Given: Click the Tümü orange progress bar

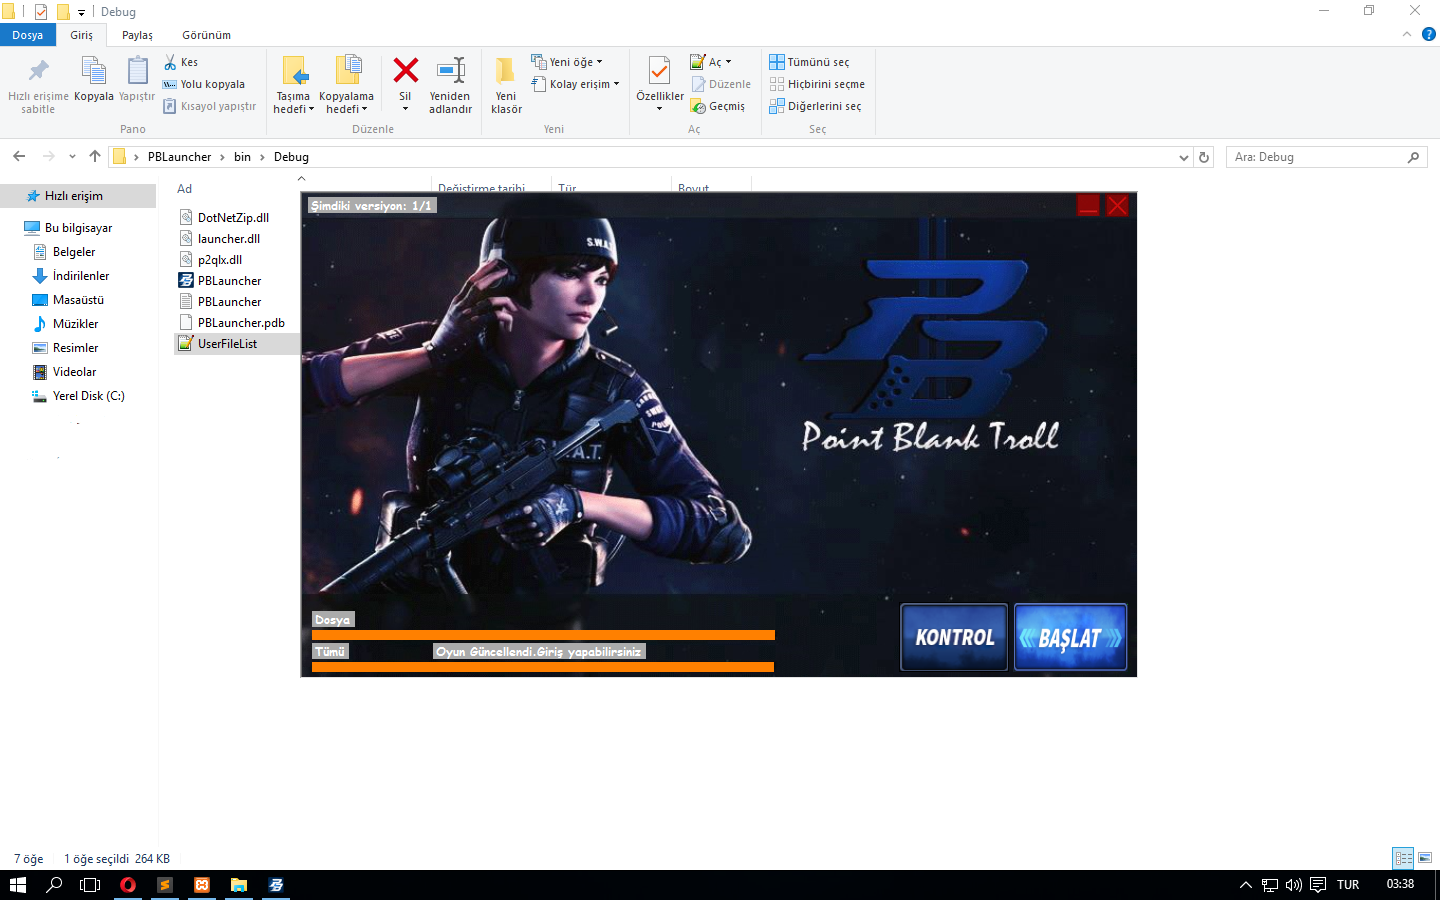Looking at the screenshot, I should 543,667.
